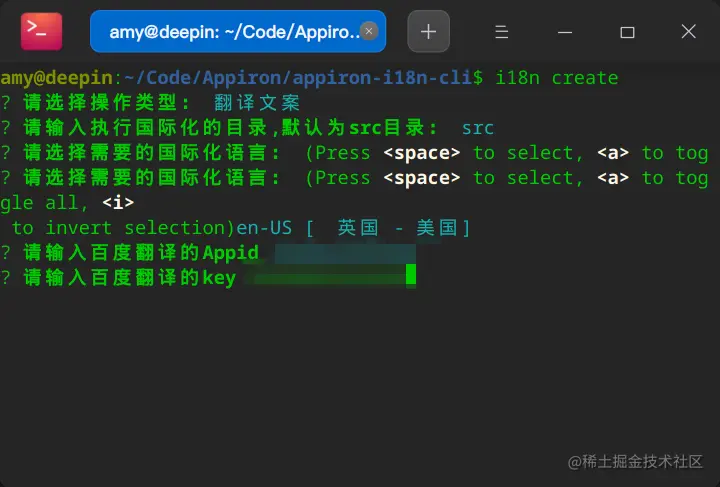
Task: Close the amy@deepin tab
Action: [x=369, y=31]
